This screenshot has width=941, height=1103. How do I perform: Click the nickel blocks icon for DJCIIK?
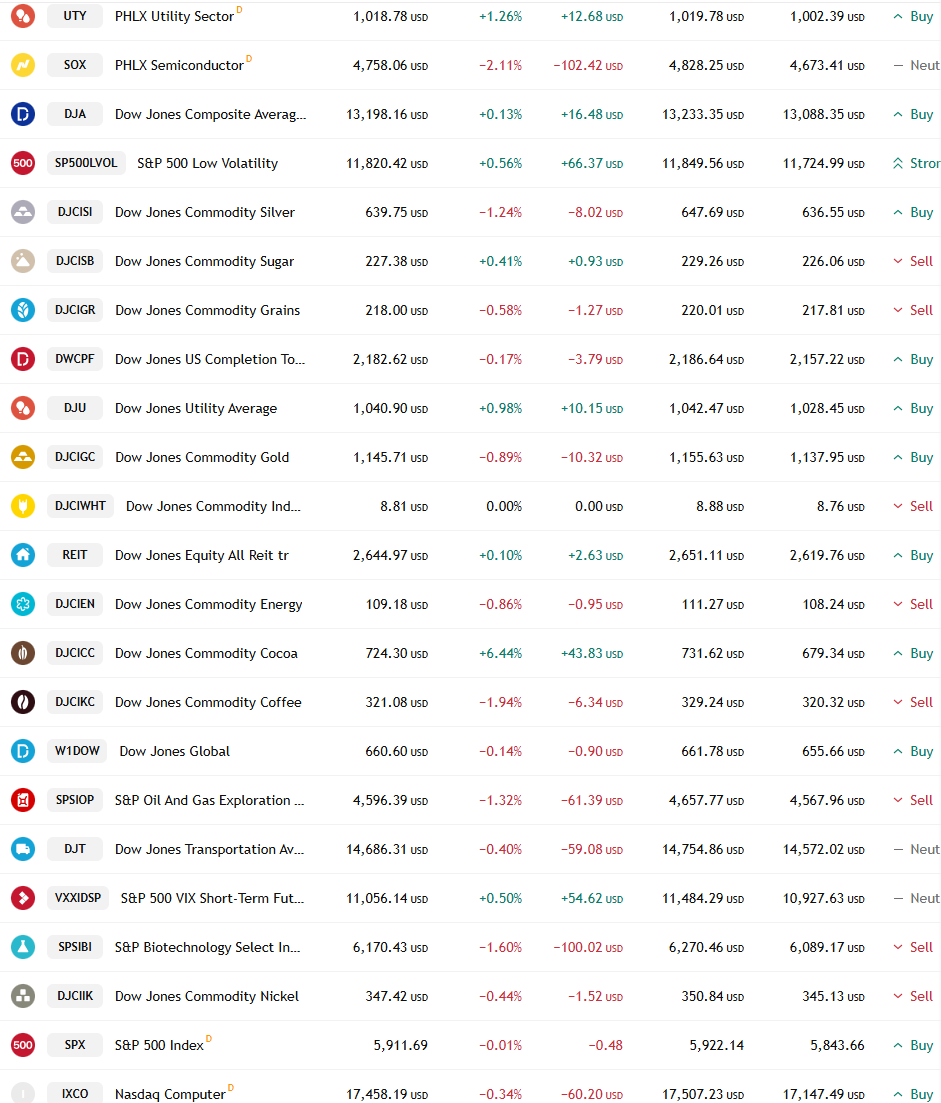pos(23,995)
